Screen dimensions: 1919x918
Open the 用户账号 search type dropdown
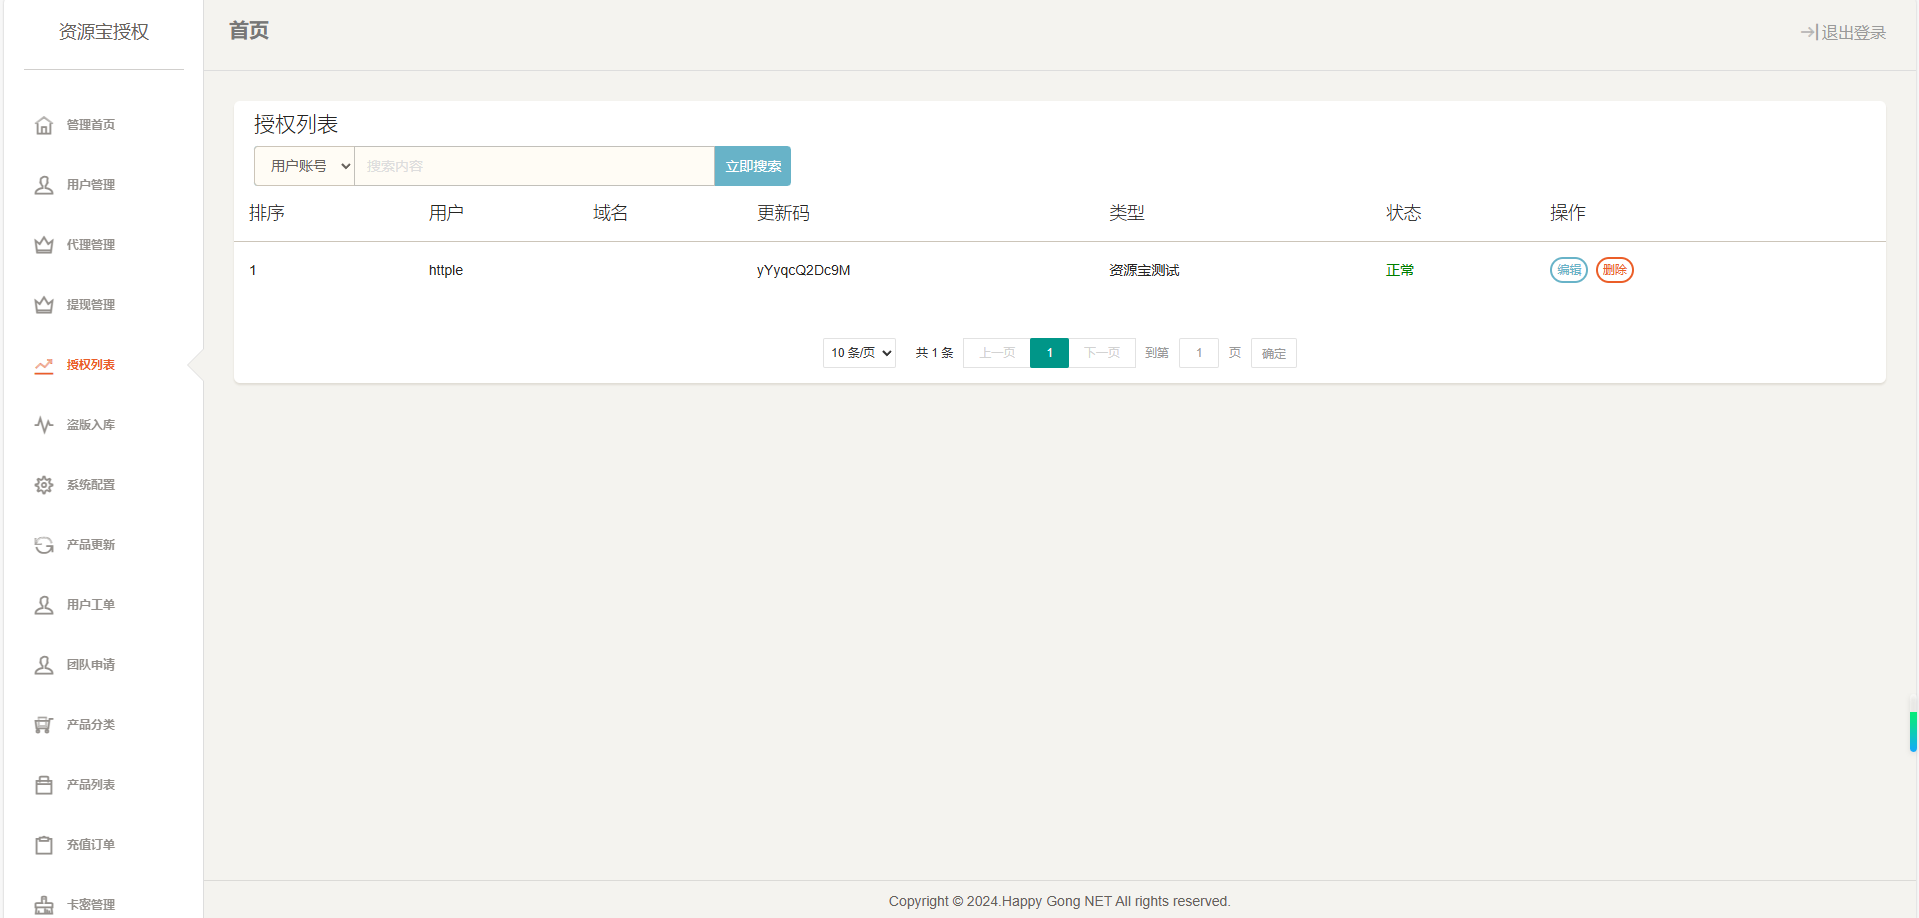click(x=304, y=166)
